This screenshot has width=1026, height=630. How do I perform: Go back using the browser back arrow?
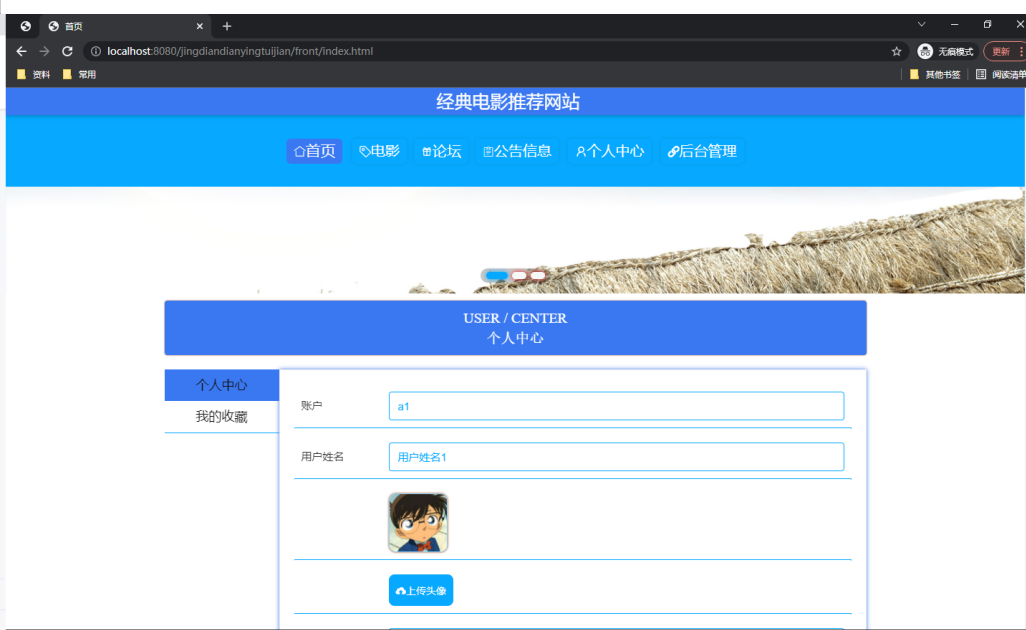(21, 51)
